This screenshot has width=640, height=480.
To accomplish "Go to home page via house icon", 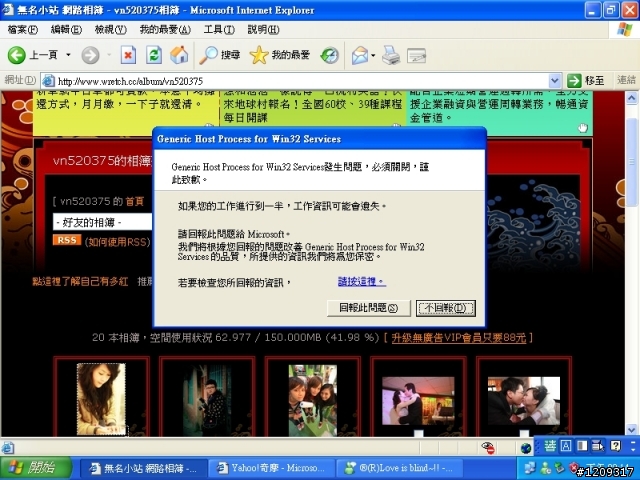I will tap(179, 55).
